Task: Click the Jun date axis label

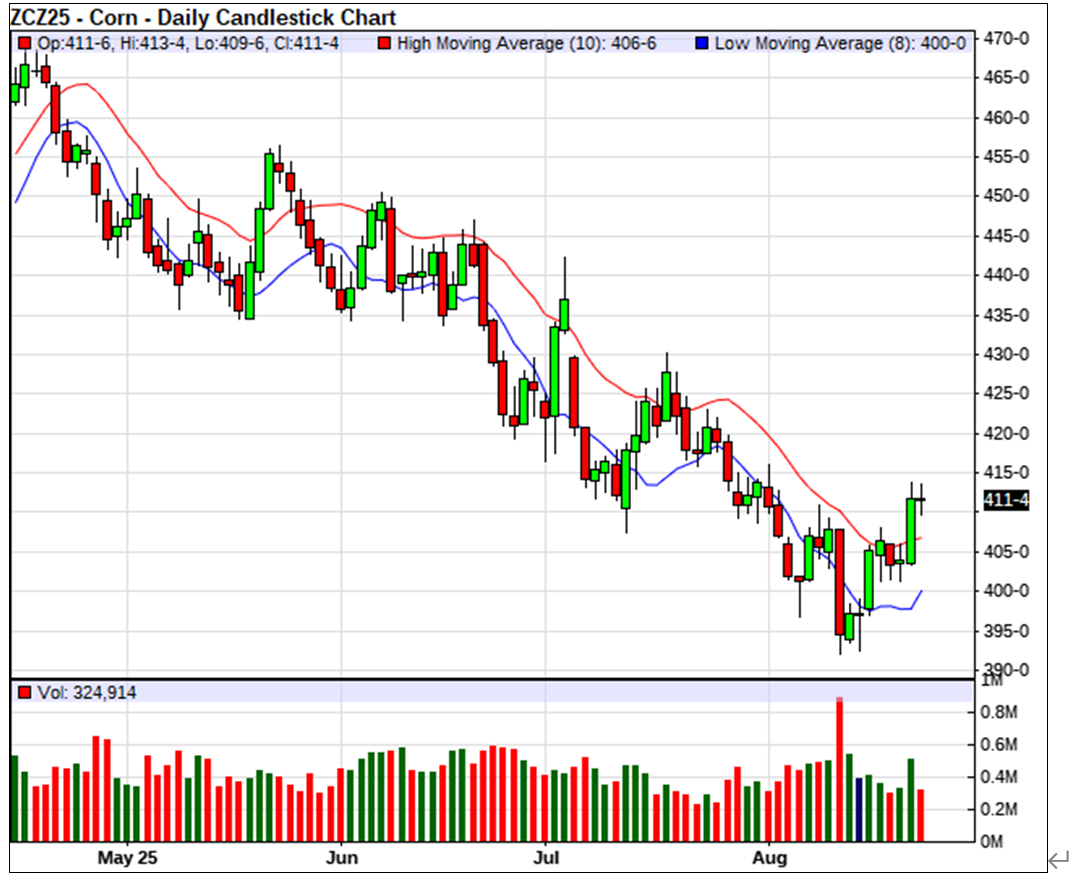Action: [x=342, y=858]
